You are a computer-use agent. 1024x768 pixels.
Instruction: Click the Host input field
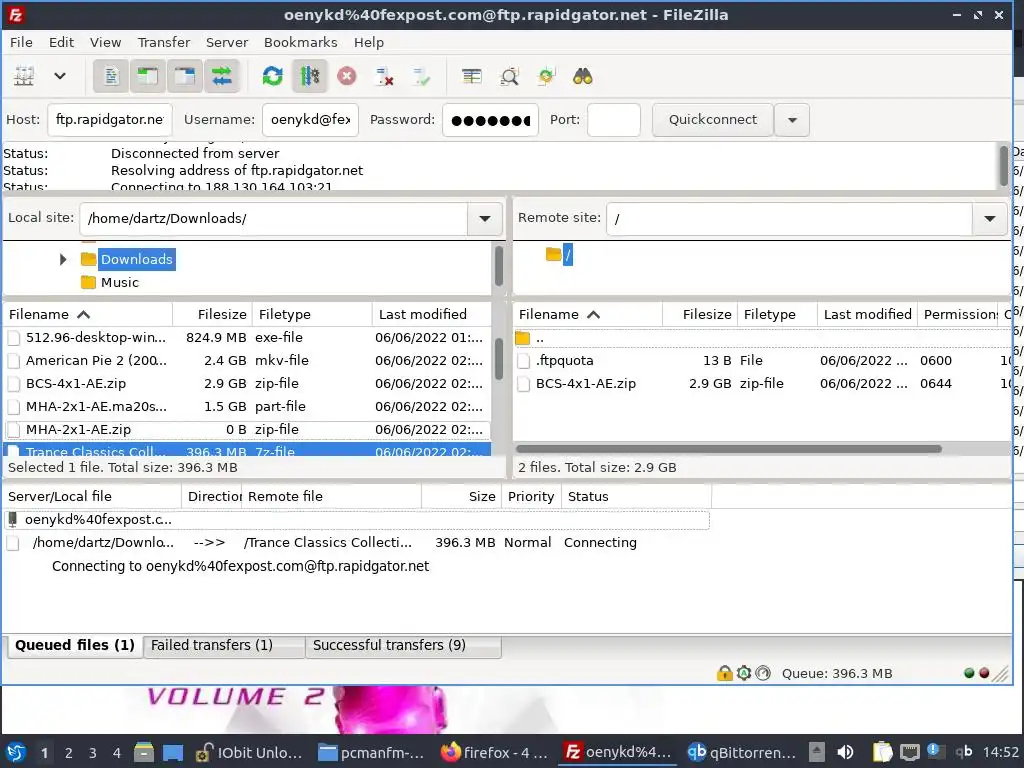click(110, 120)
